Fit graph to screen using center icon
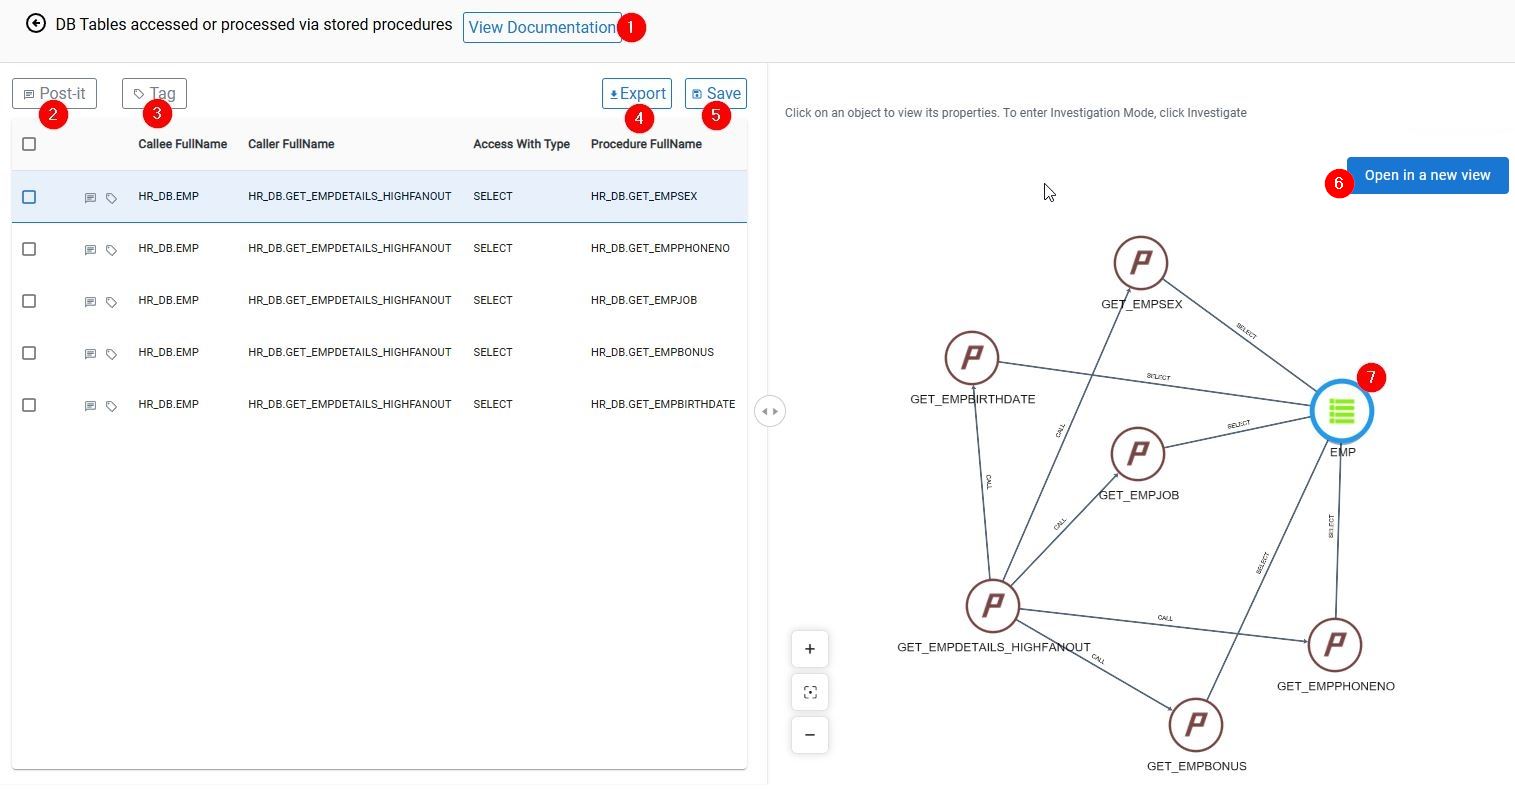 (810, 692)
